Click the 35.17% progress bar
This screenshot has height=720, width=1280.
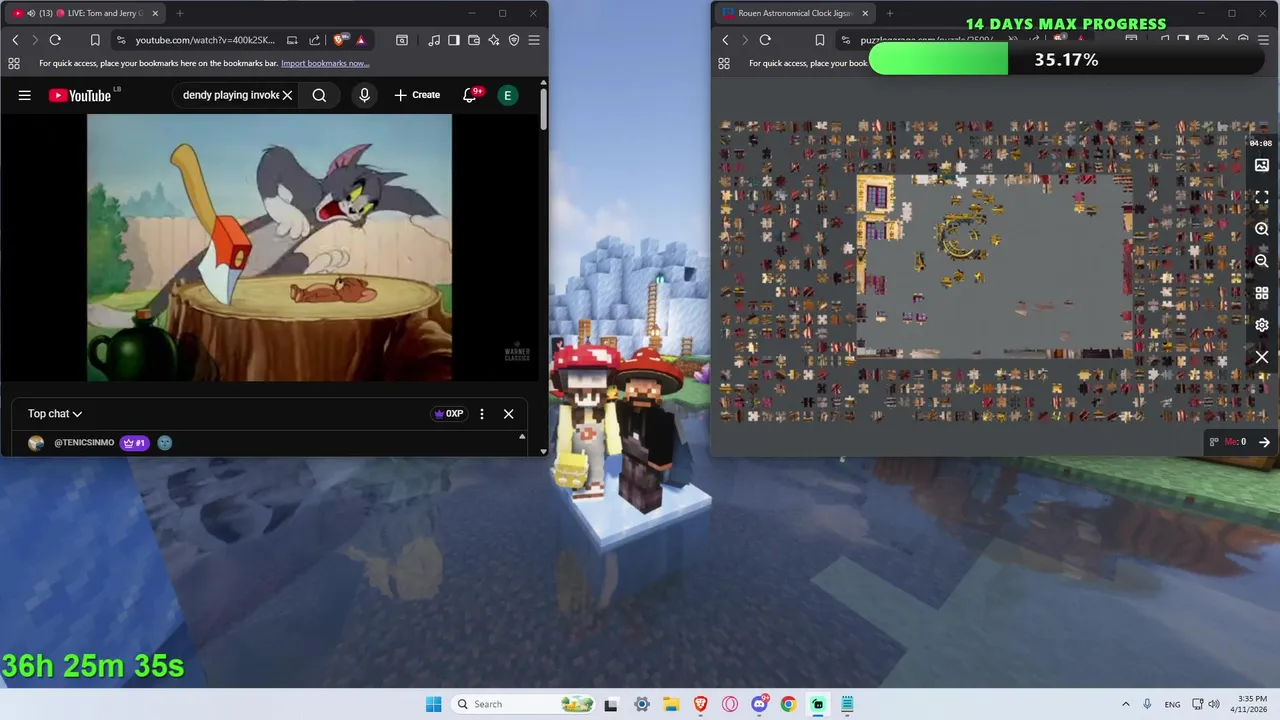1066,60
